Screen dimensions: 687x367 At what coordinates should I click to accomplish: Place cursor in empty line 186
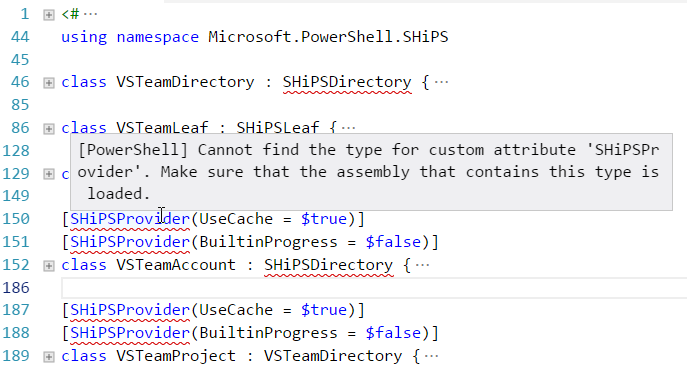(x=374, y=288)
